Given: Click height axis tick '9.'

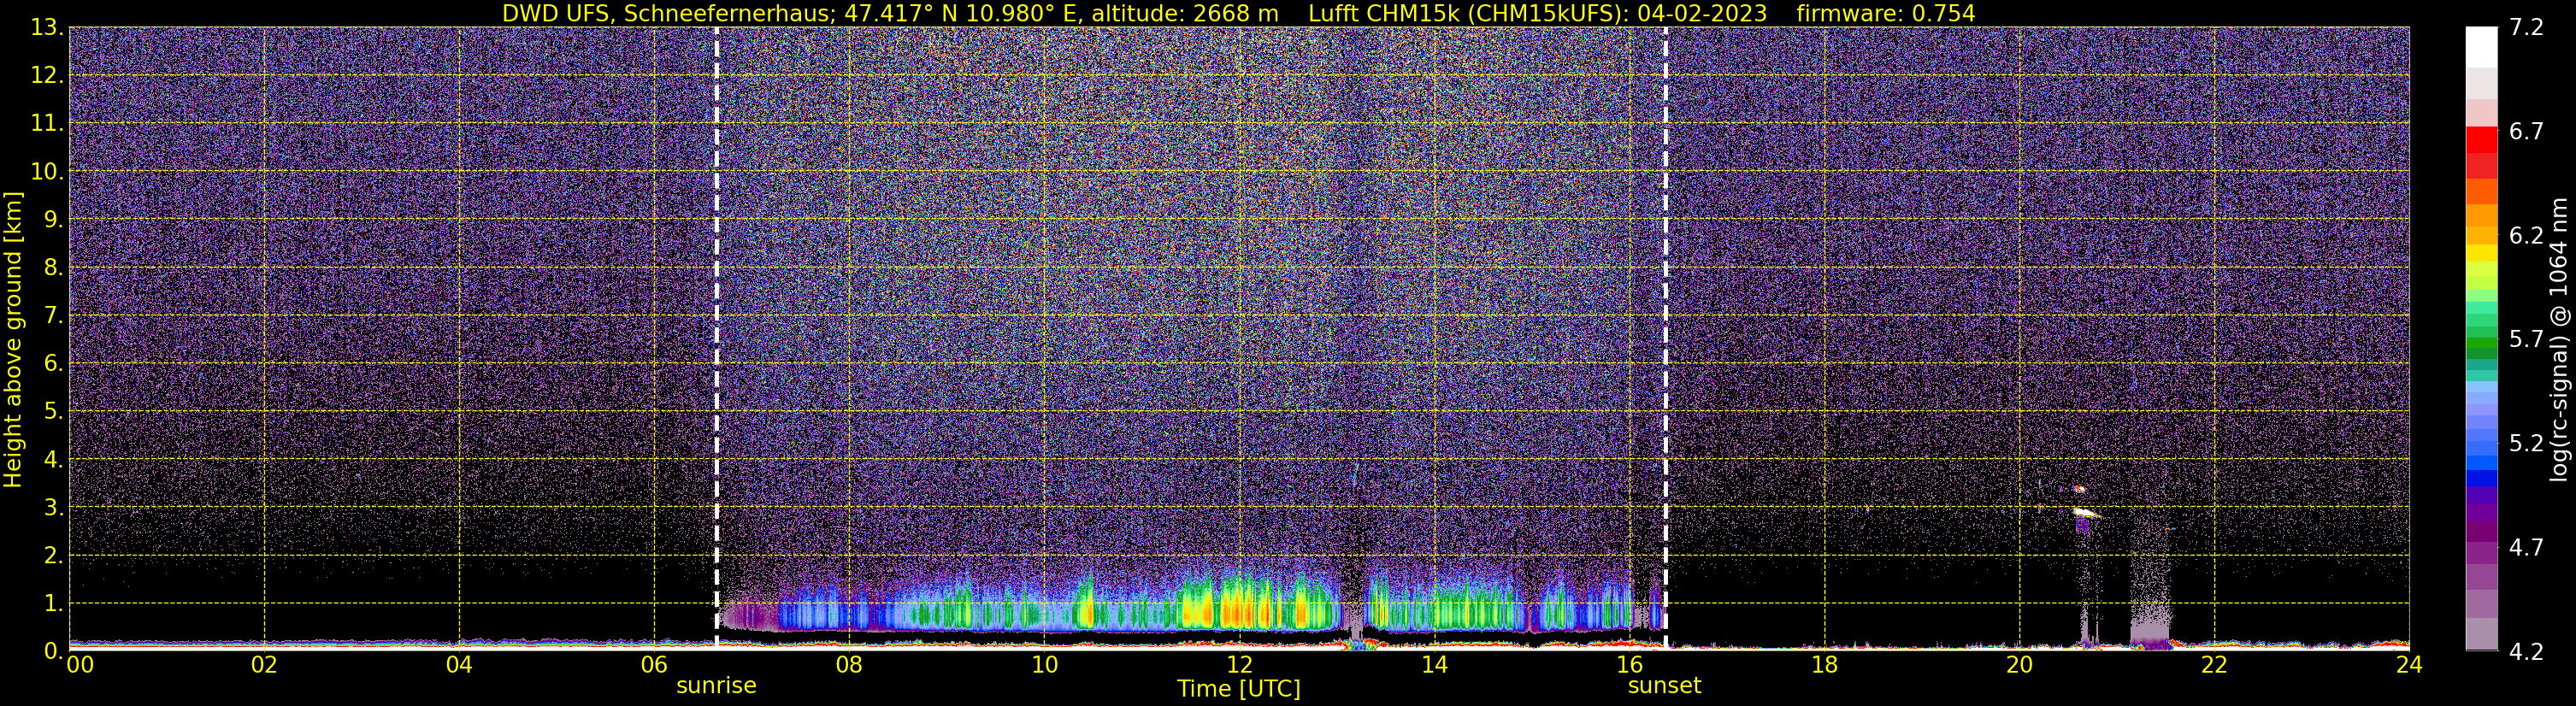Looking at the screenshot, I should (x=53, y=220).
